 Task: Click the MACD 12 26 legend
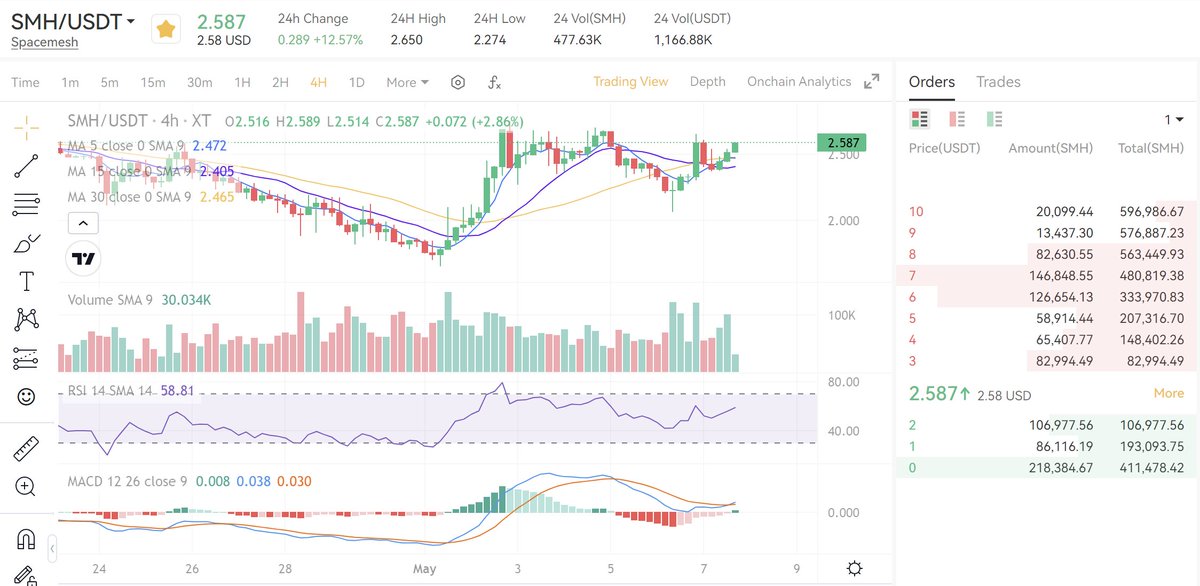(189, 481)
